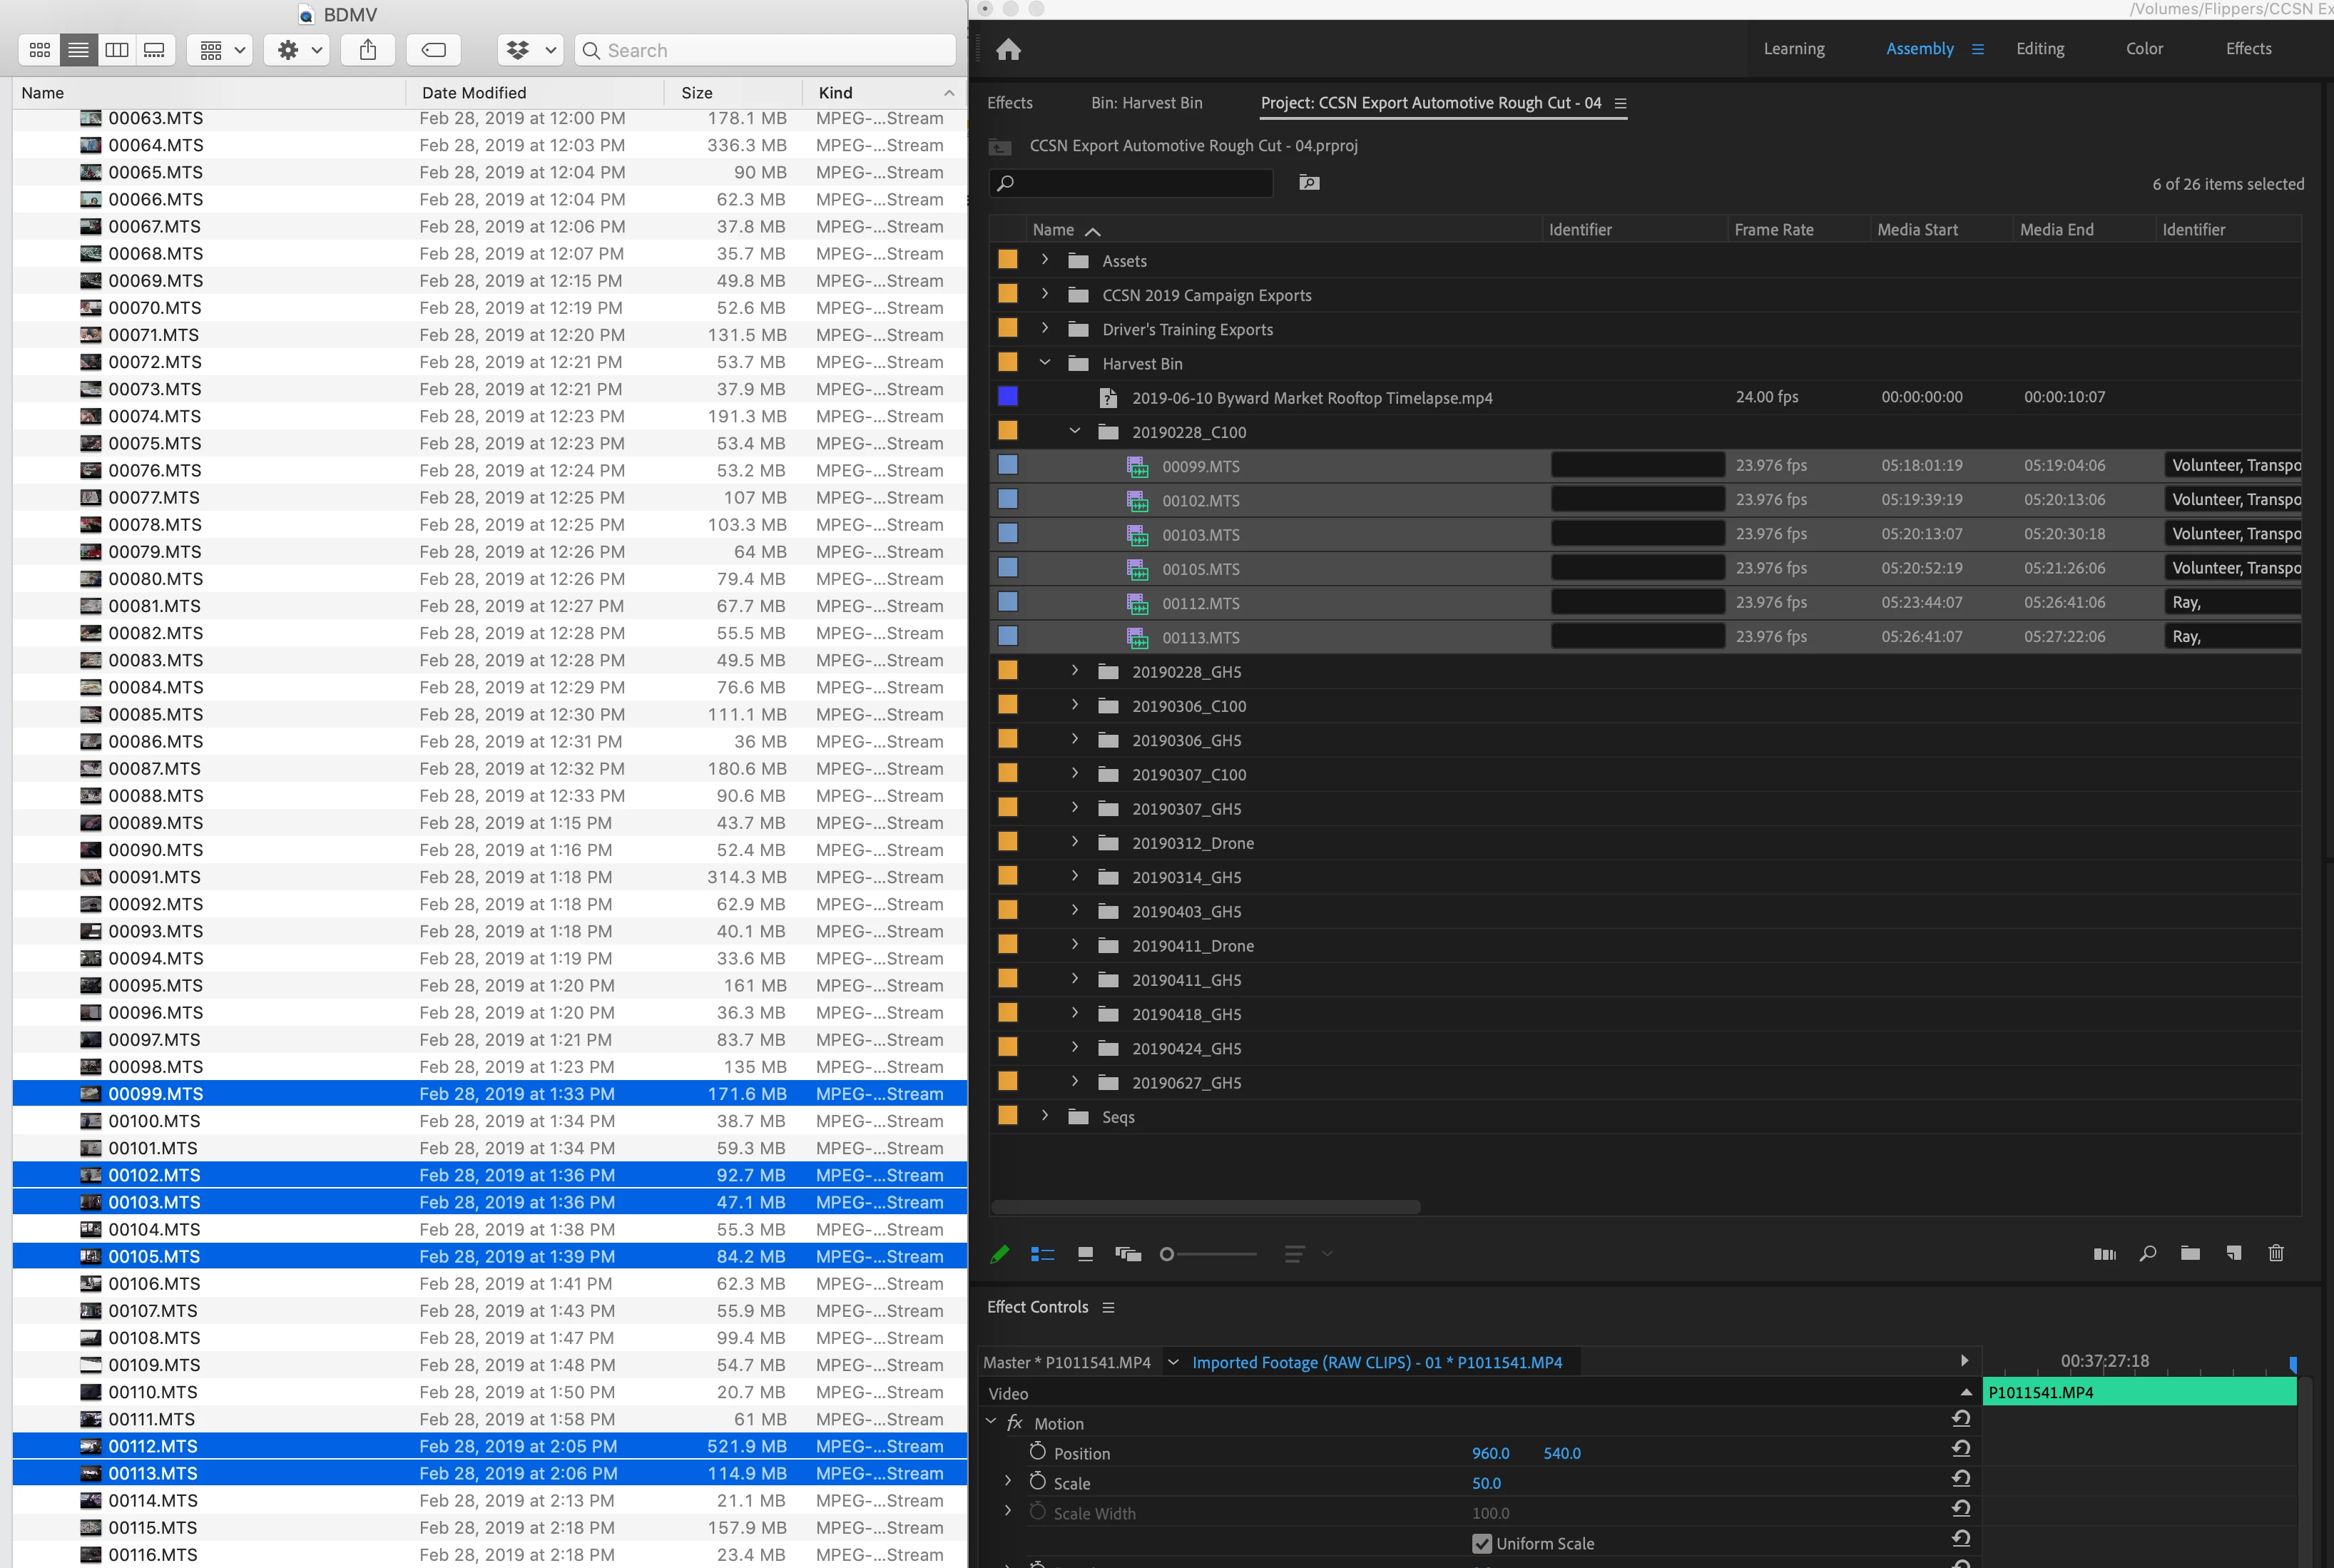Click the New Bin folder icon
Screen dimensions: 2334x1568
pyautogui.click(x=2190, y=1254)
